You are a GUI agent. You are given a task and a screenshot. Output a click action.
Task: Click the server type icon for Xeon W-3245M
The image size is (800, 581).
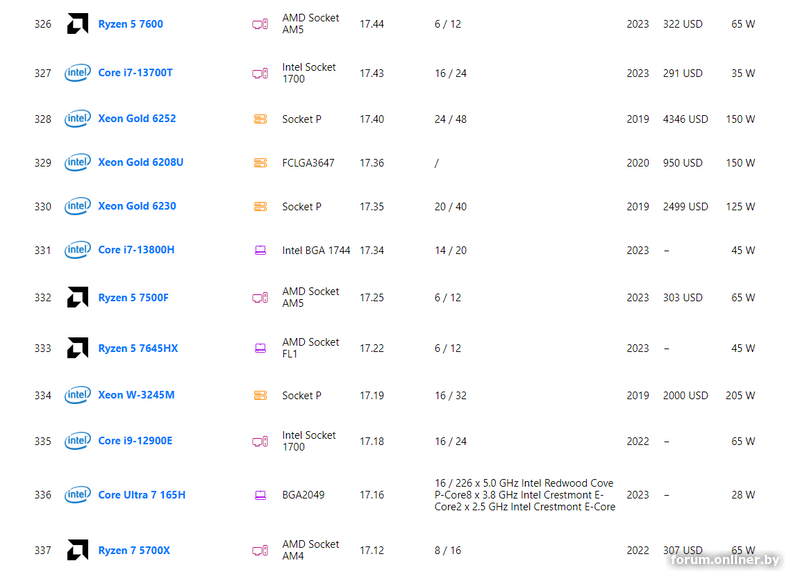pos(260,395)
